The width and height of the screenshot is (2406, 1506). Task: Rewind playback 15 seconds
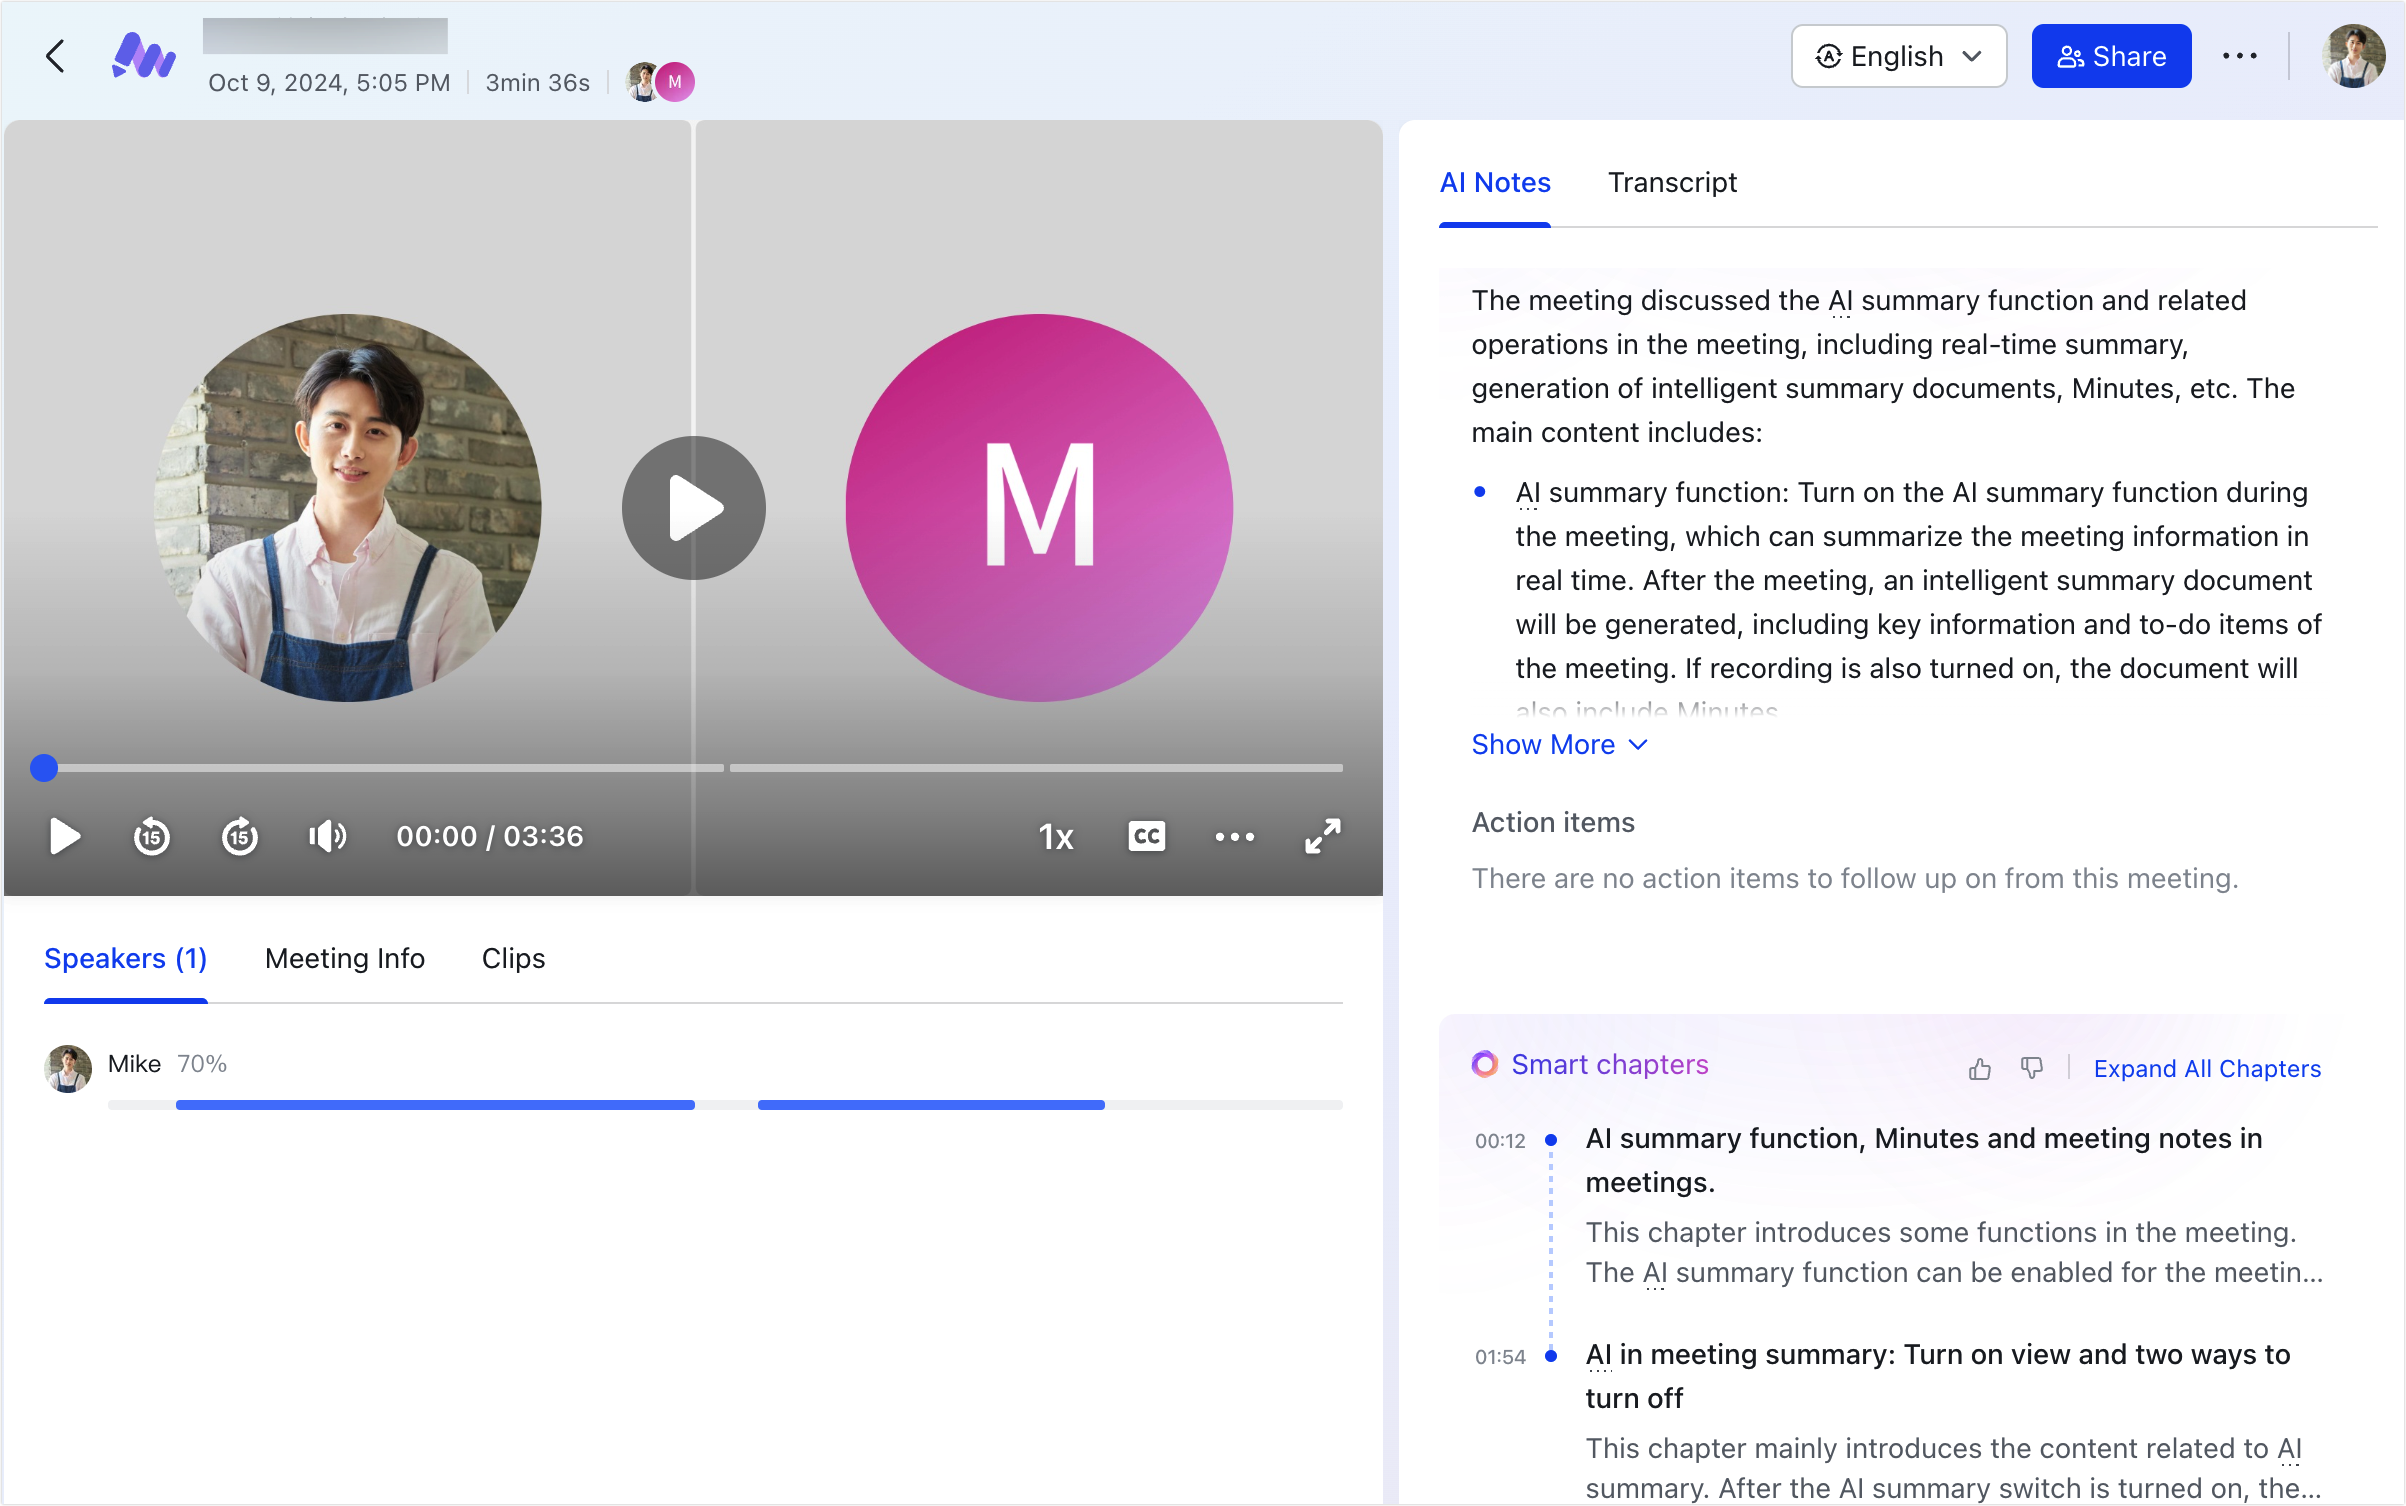click(x=151, y=837)
